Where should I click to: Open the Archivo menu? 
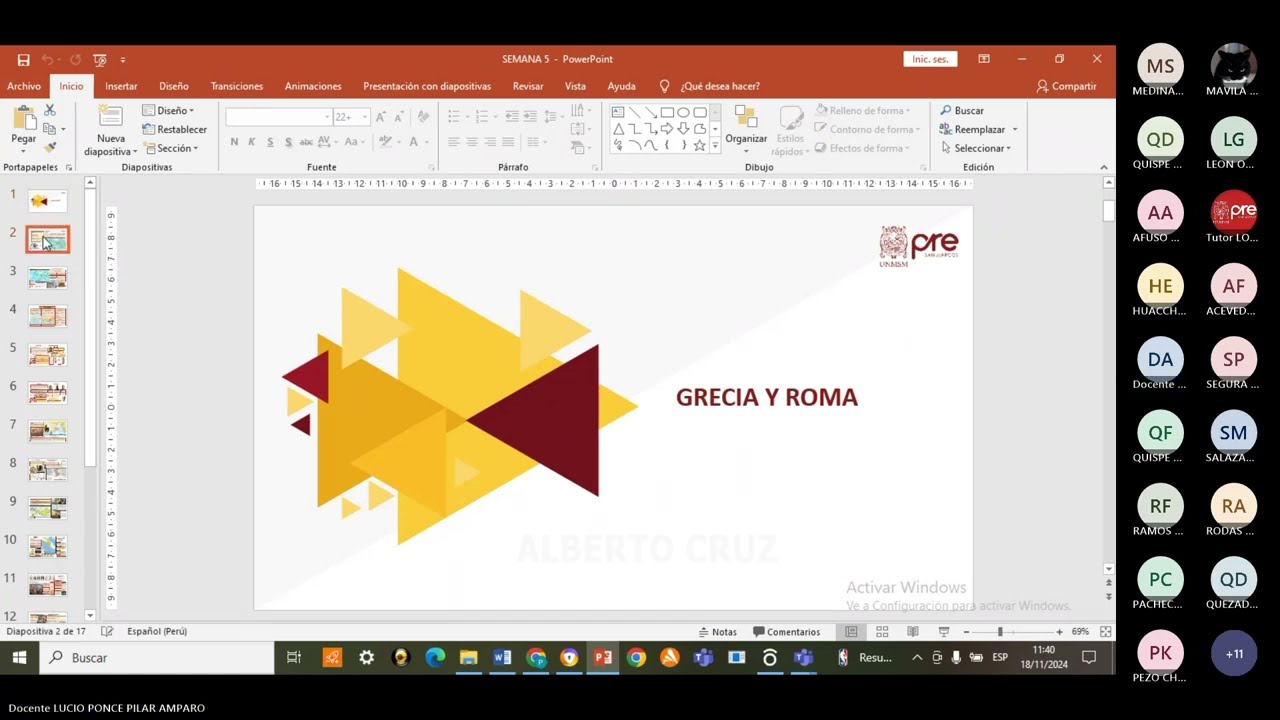[x=24, y=86]
